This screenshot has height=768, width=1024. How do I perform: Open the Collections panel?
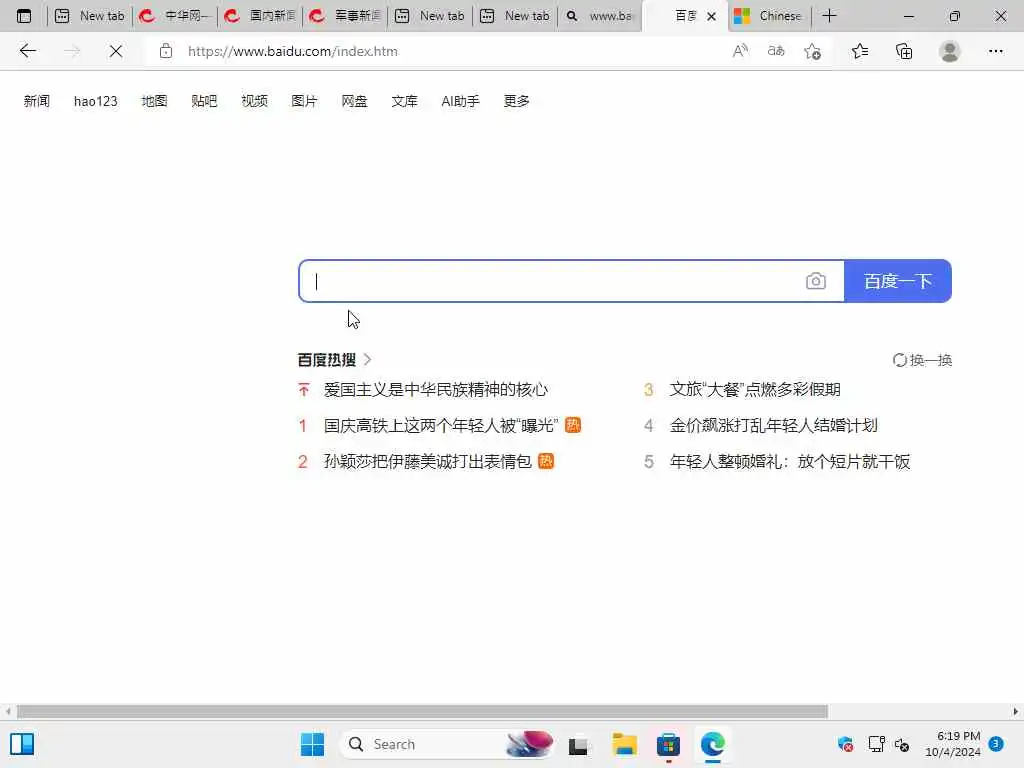904,51
